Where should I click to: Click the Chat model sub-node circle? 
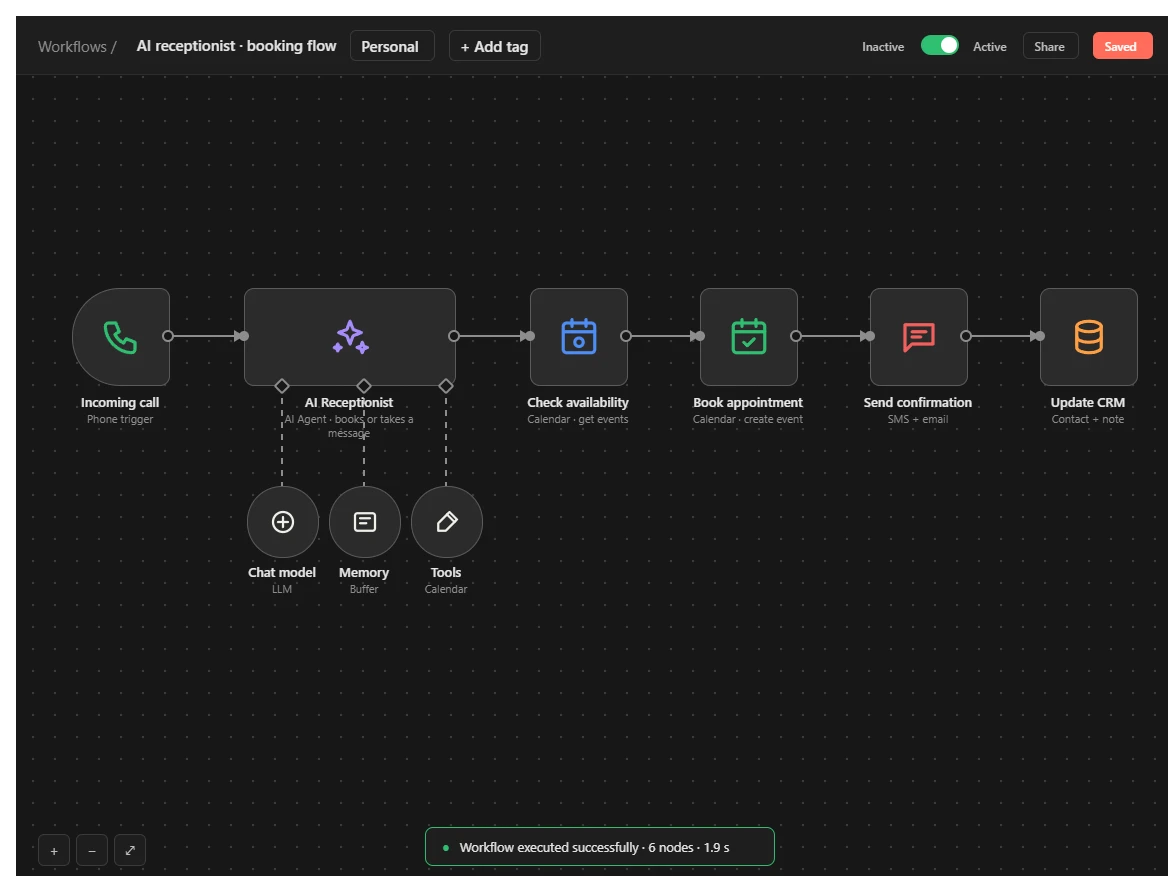coord(282,522)
